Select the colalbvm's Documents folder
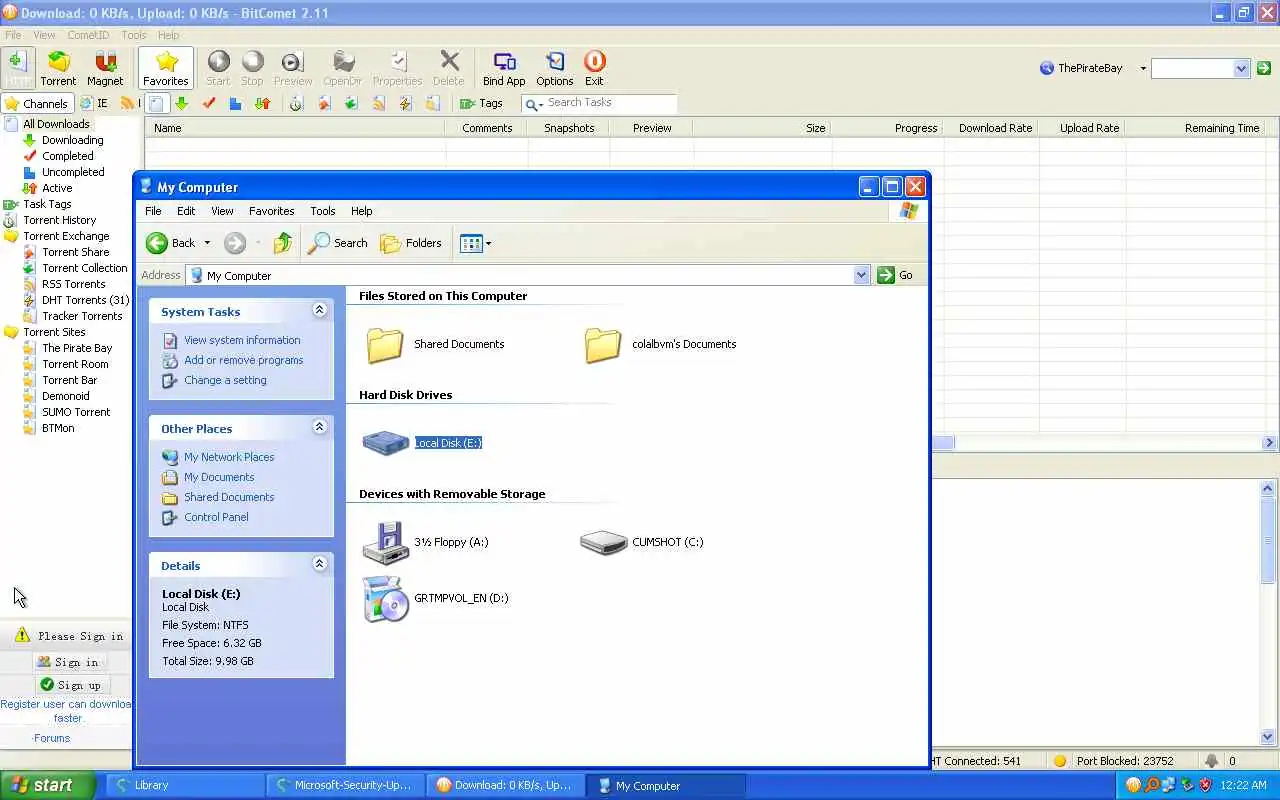1280x800 pixels. pyautogui.click(x=660, y=344)
